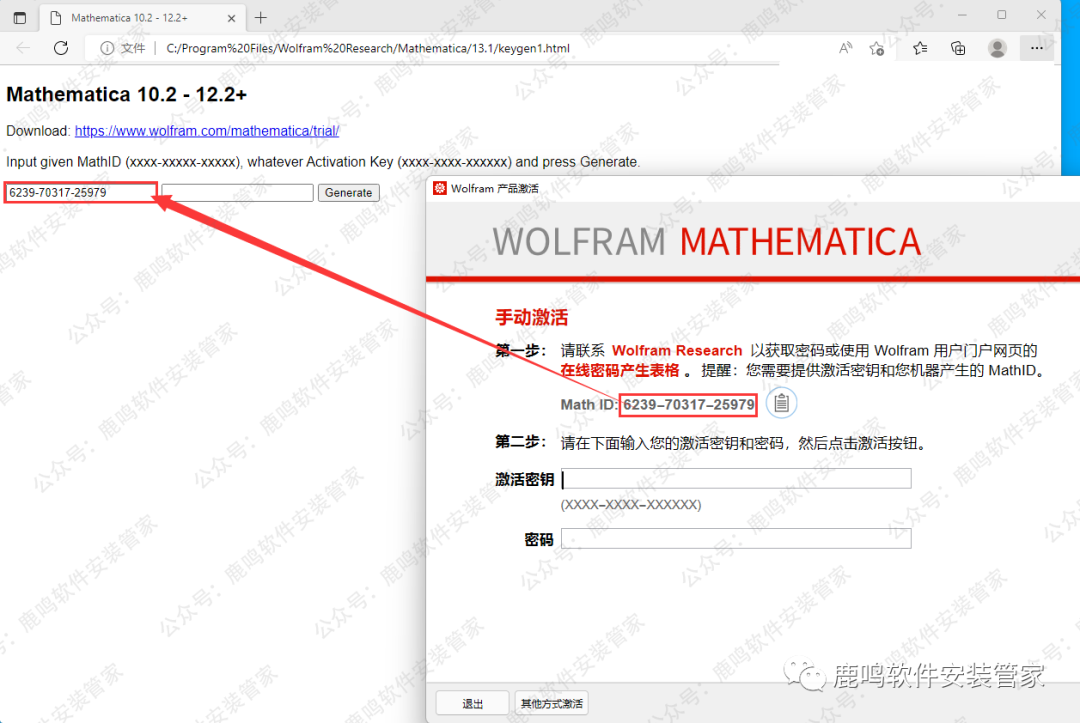Open the browser Settings and more menu

[1037, 48]
